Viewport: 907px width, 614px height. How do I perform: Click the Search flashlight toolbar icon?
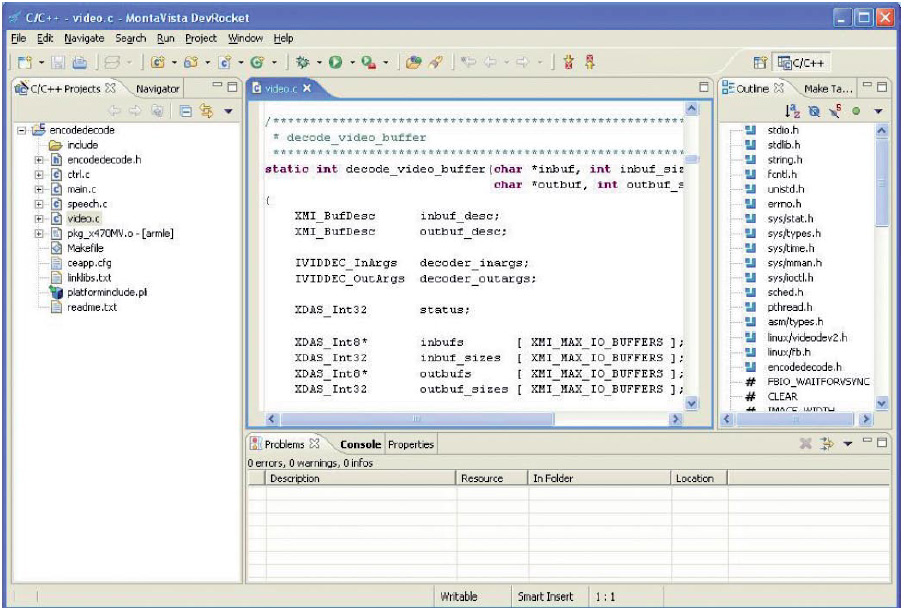pyautogui.click(x=436, y=62)
